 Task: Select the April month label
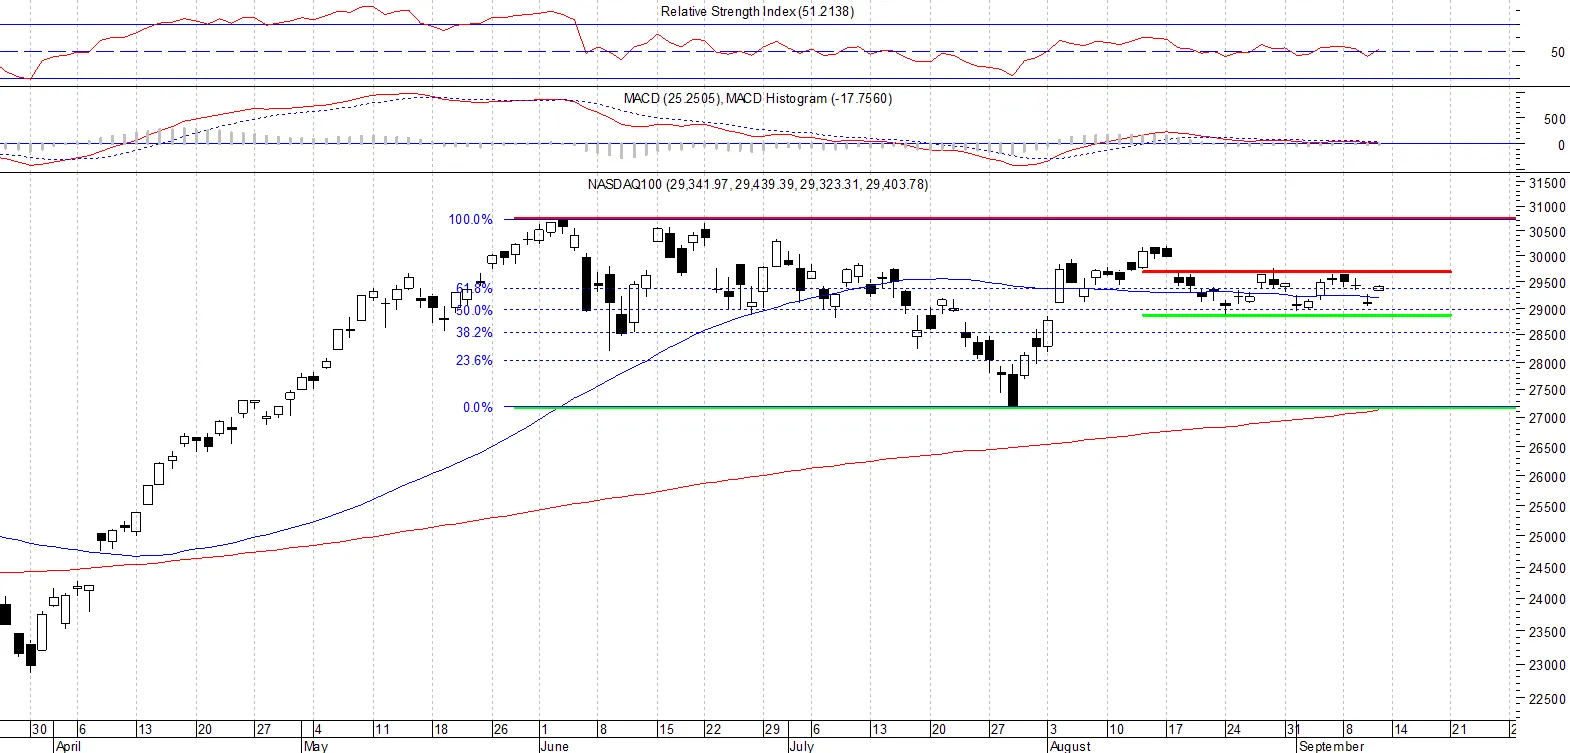68,746
